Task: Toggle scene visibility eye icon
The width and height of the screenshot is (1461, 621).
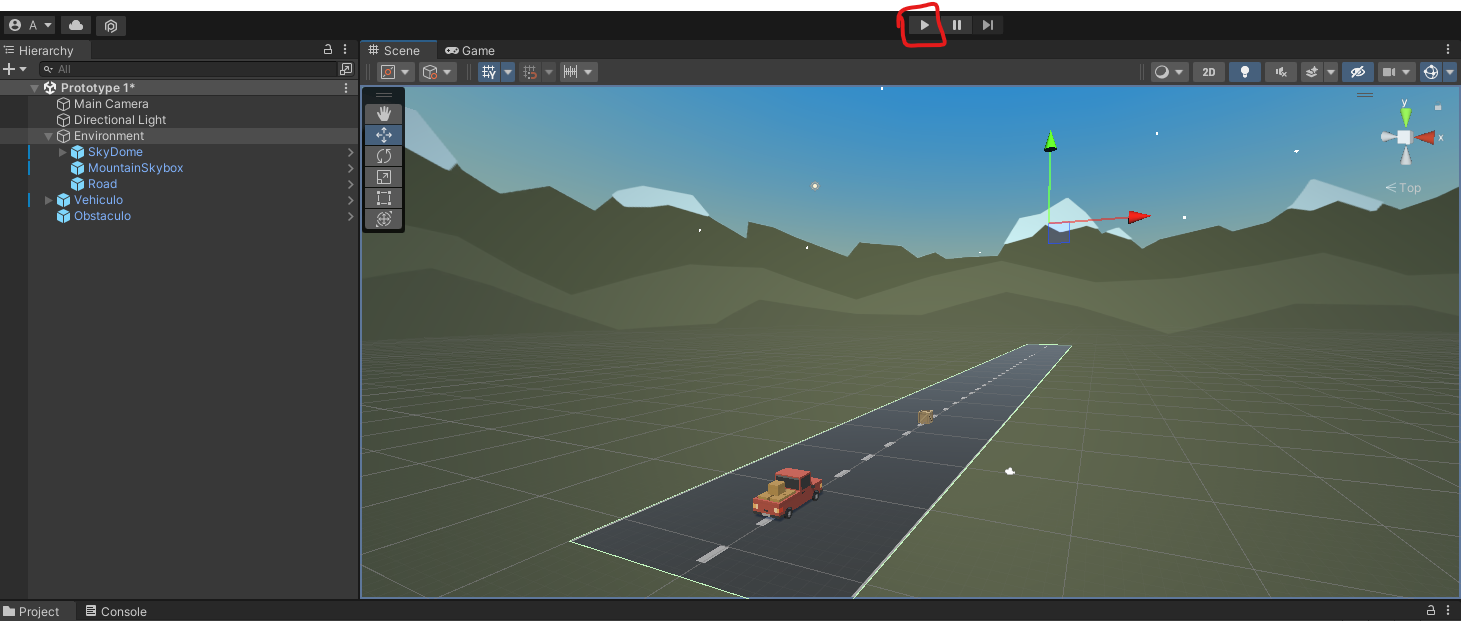Action: point(1356,72)
